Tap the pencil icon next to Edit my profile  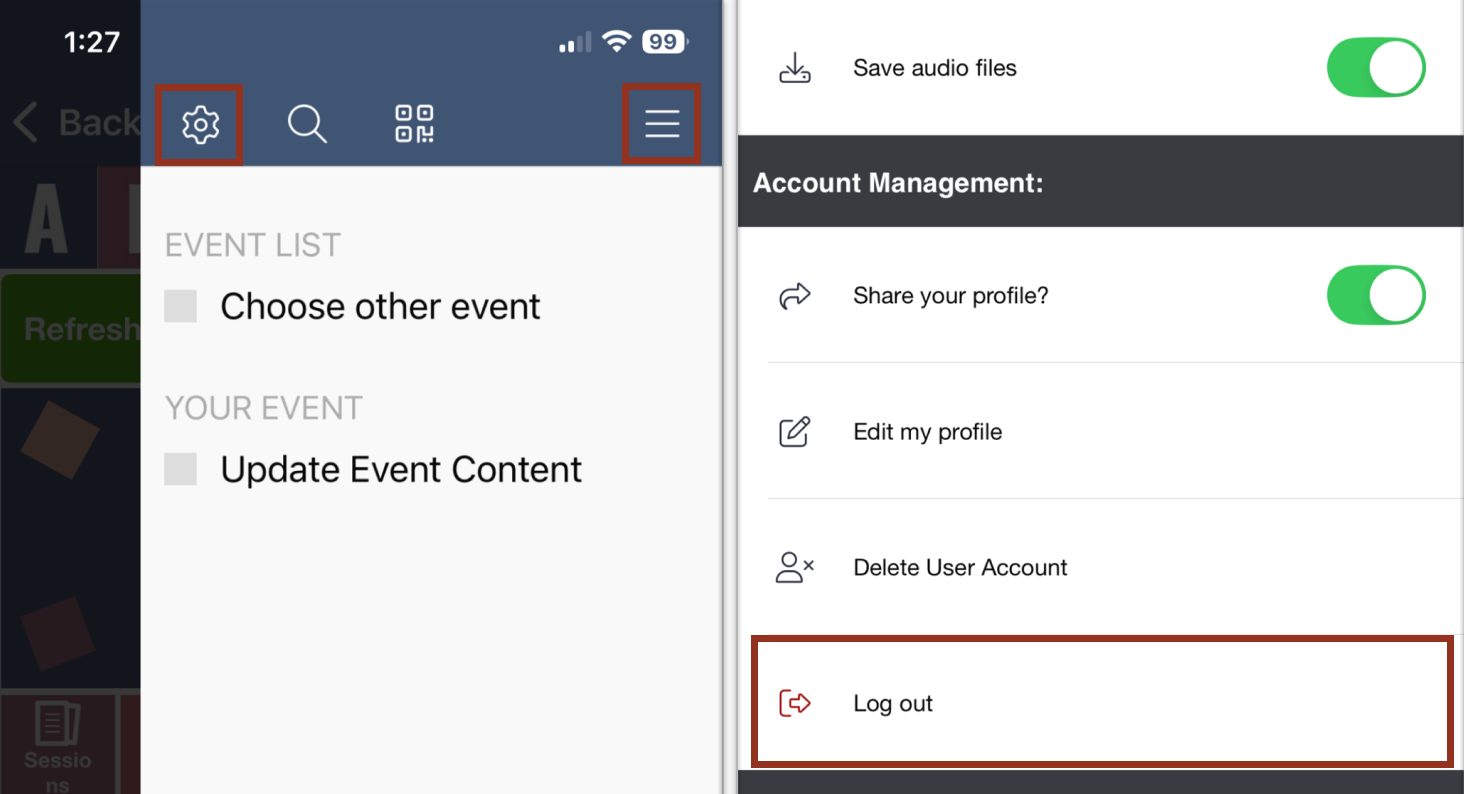pos(795,431)
